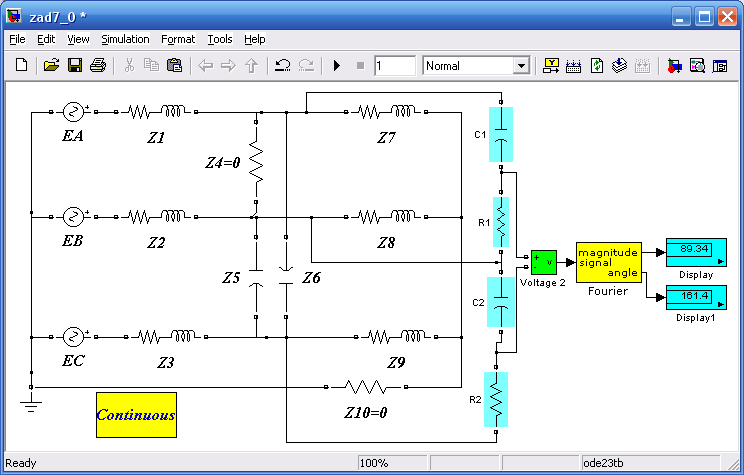Viewport: 744px width, 475px height.
Task: Select the R1 resistor block
Action: point(501,222)
